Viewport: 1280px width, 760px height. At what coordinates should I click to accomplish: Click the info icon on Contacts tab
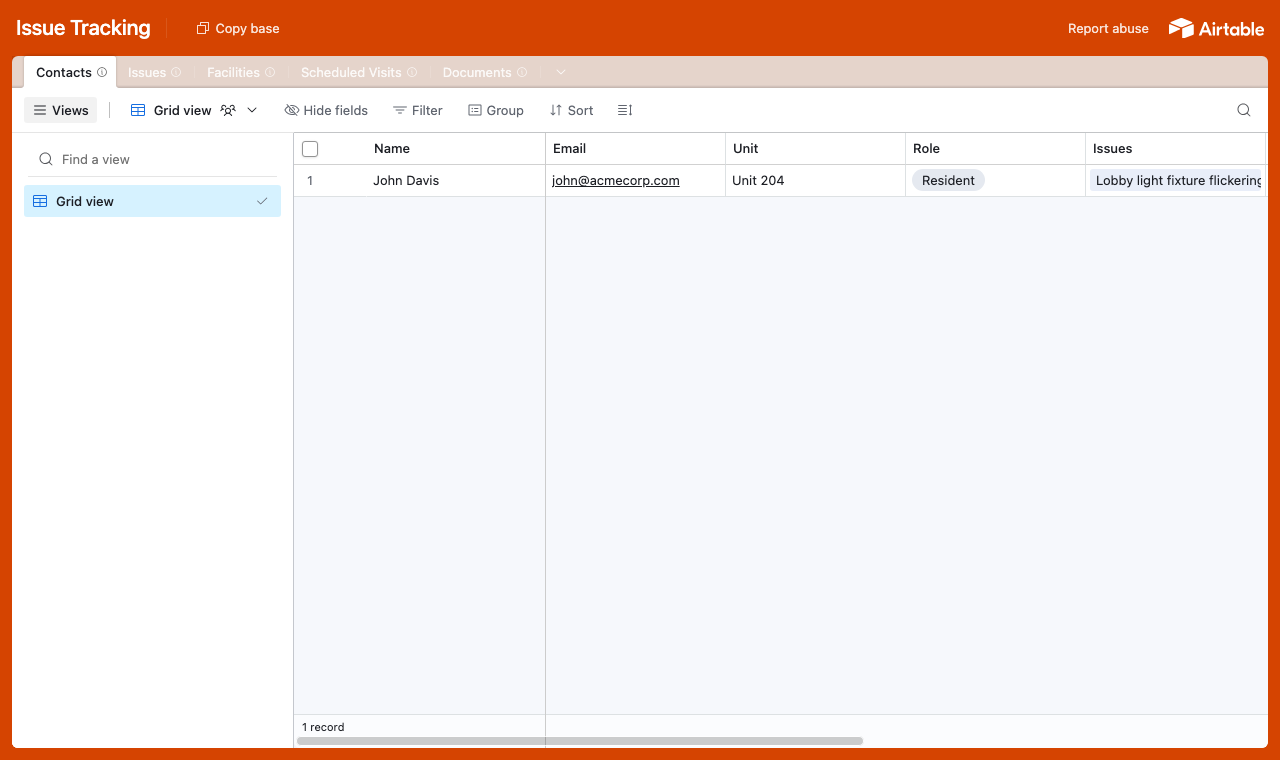(102, 72)
